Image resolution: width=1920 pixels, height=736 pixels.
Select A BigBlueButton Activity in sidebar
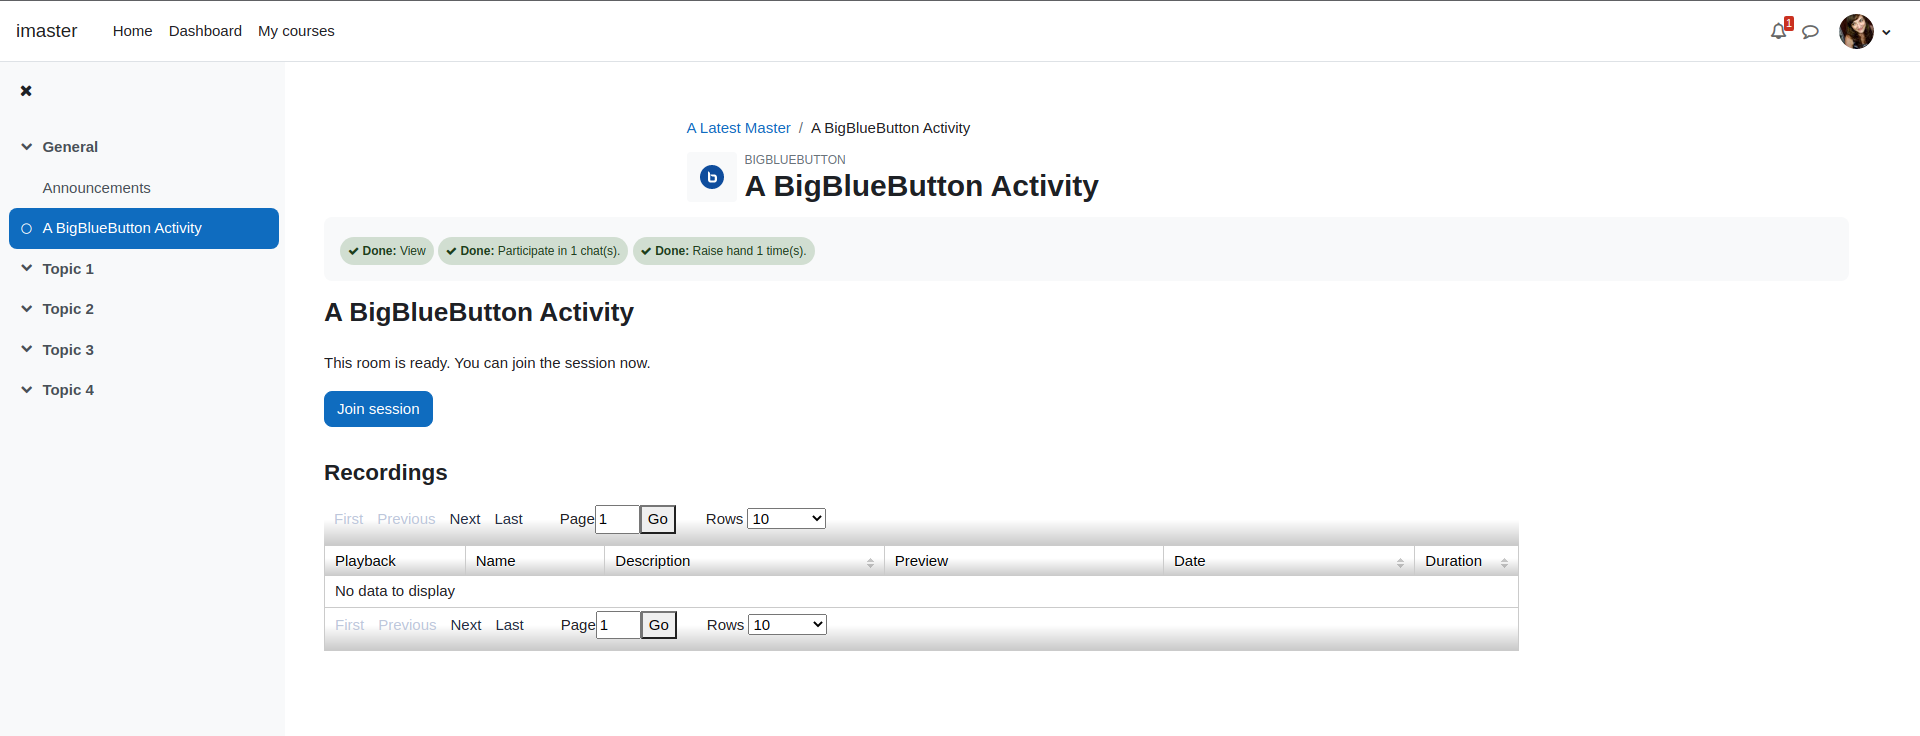coord(144,228)
